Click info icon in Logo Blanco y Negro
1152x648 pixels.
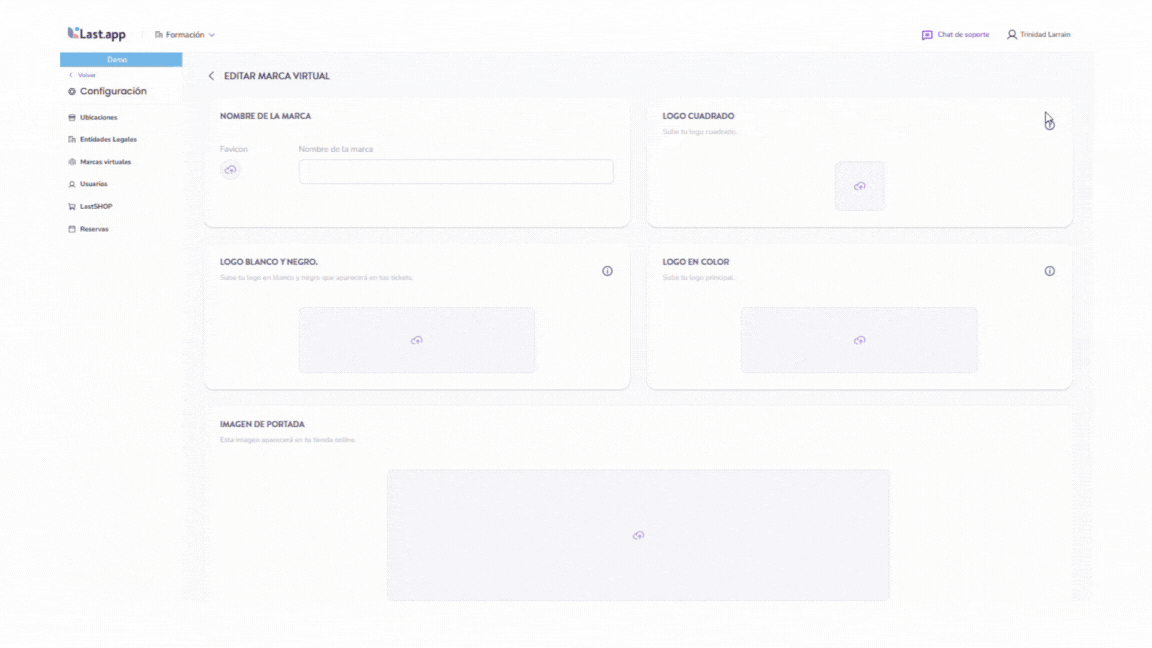(607, 271)
